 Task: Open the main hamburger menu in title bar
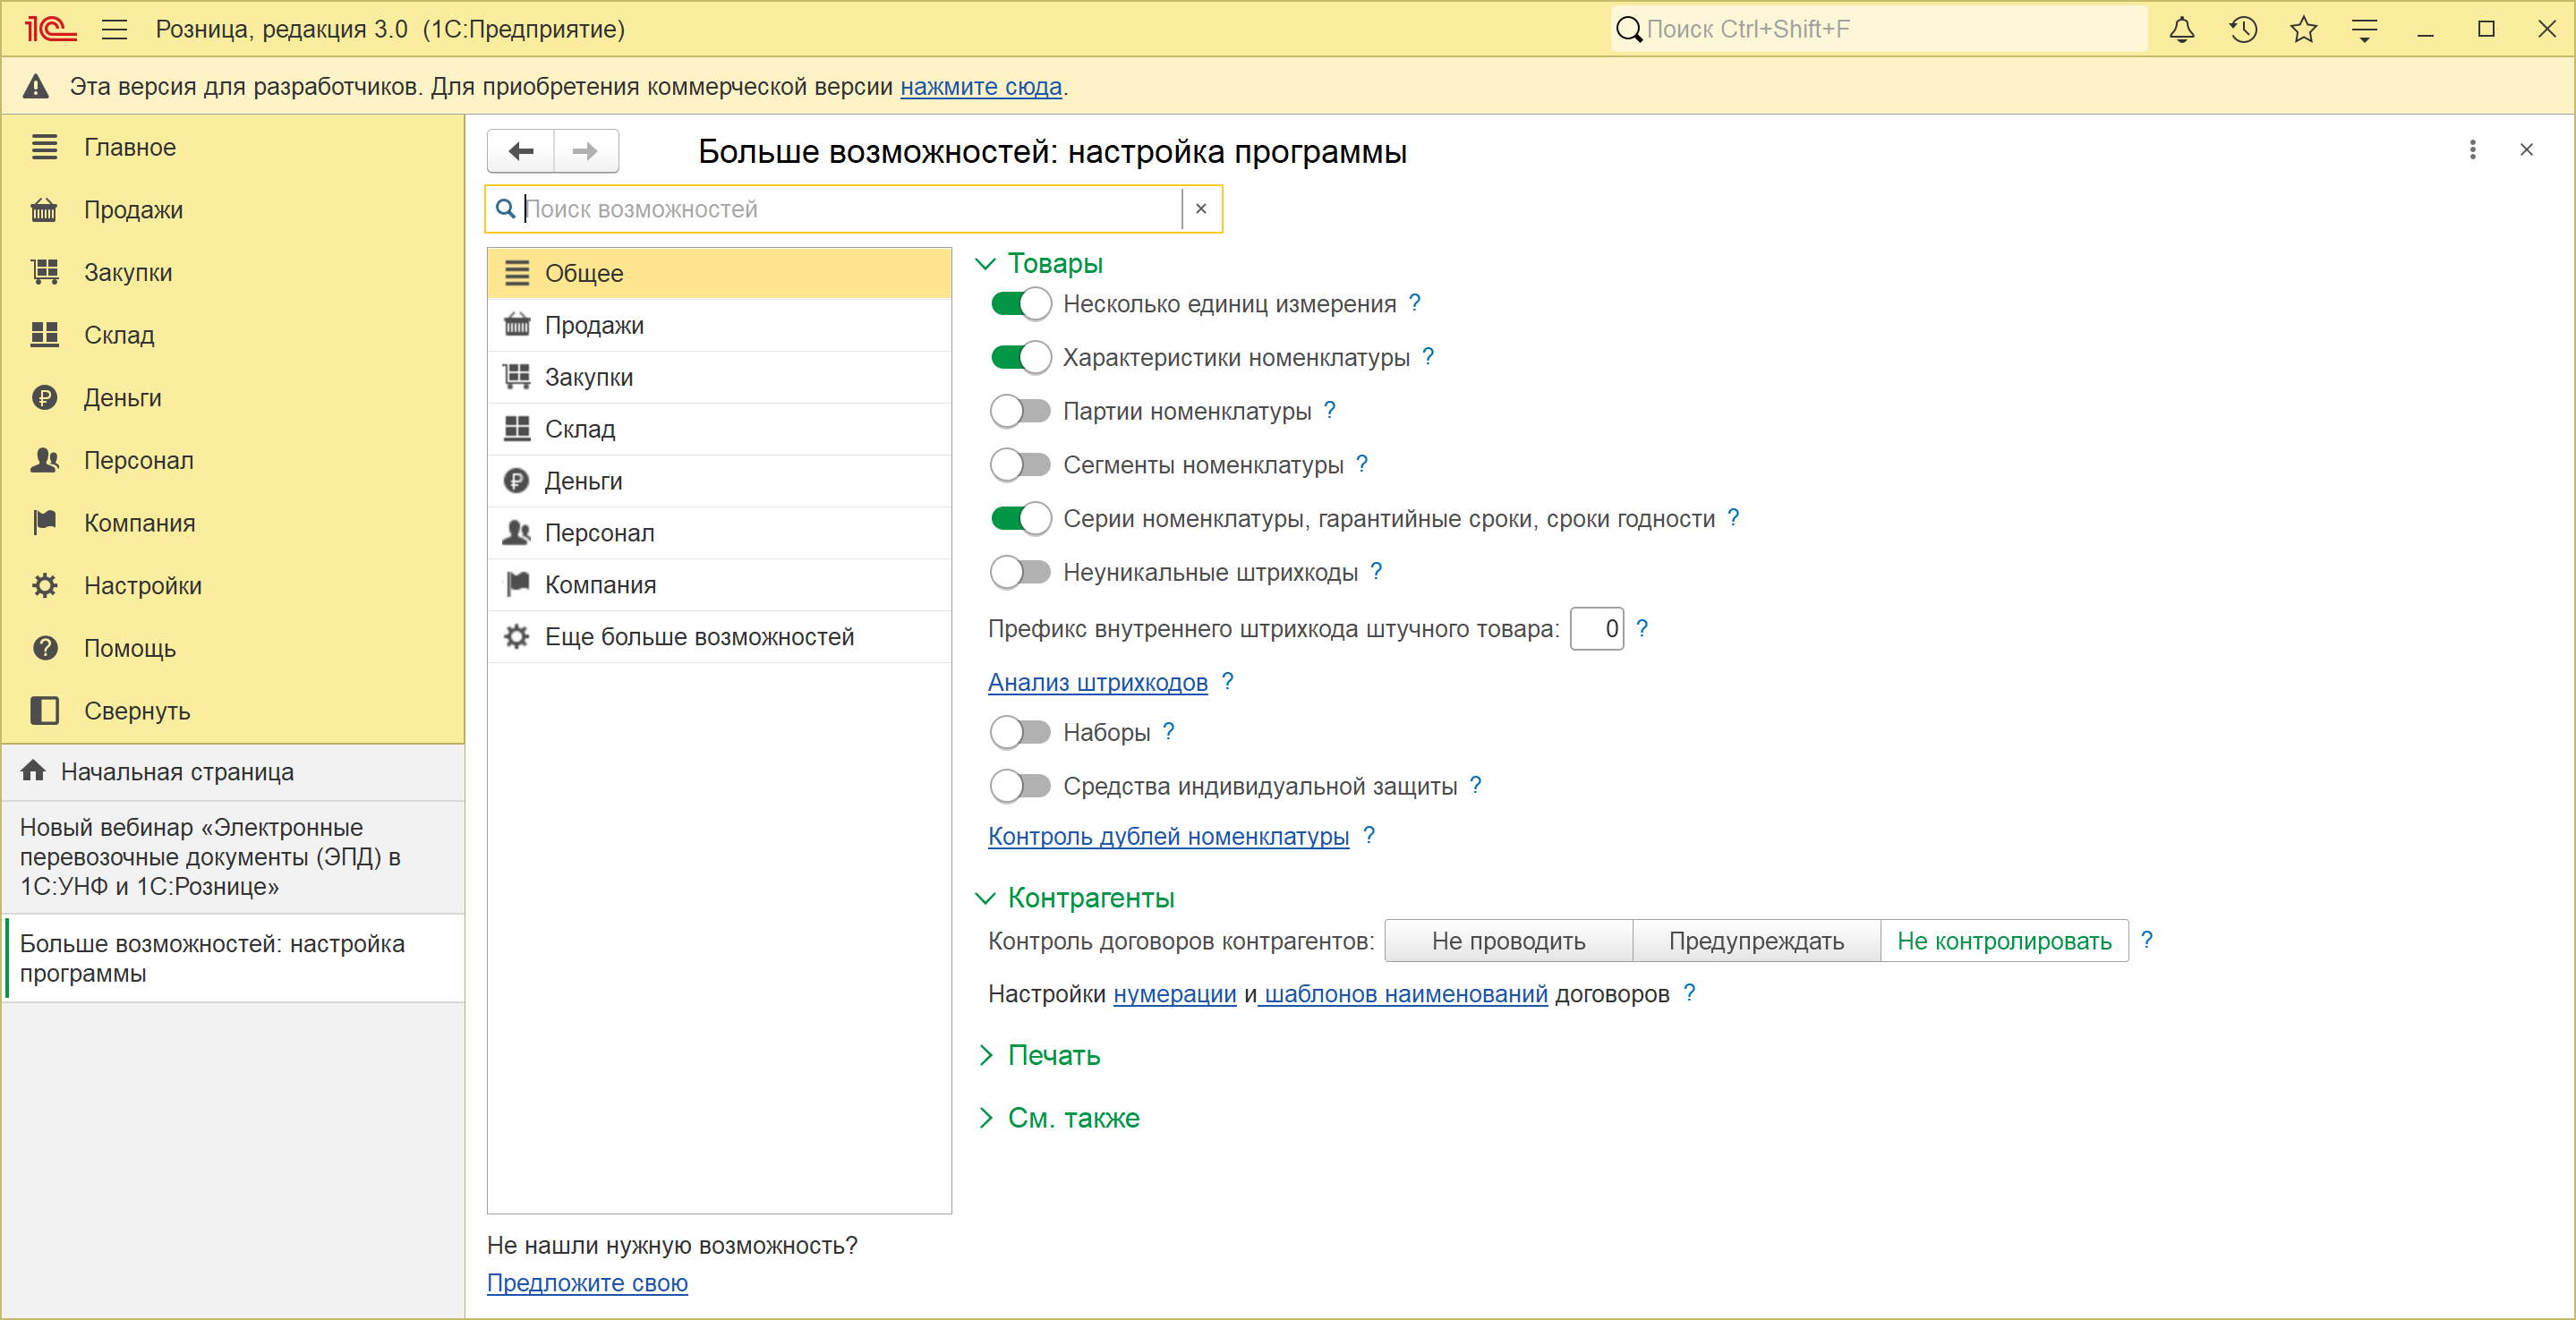point(115,29)
